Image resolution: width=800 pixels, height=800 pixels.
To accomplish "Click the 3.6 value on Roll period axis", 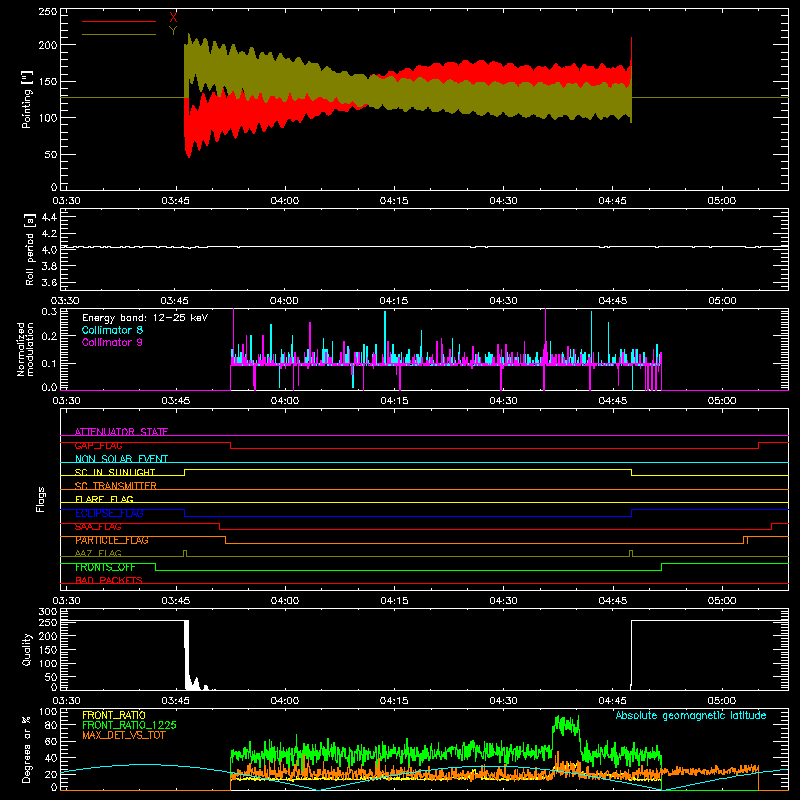I will [x=49, y=282].
